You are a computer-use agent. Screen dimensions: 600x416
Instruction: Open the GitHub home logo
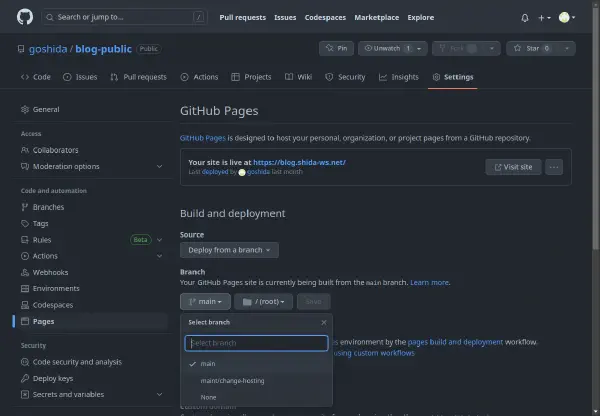(x=25, y=17)
